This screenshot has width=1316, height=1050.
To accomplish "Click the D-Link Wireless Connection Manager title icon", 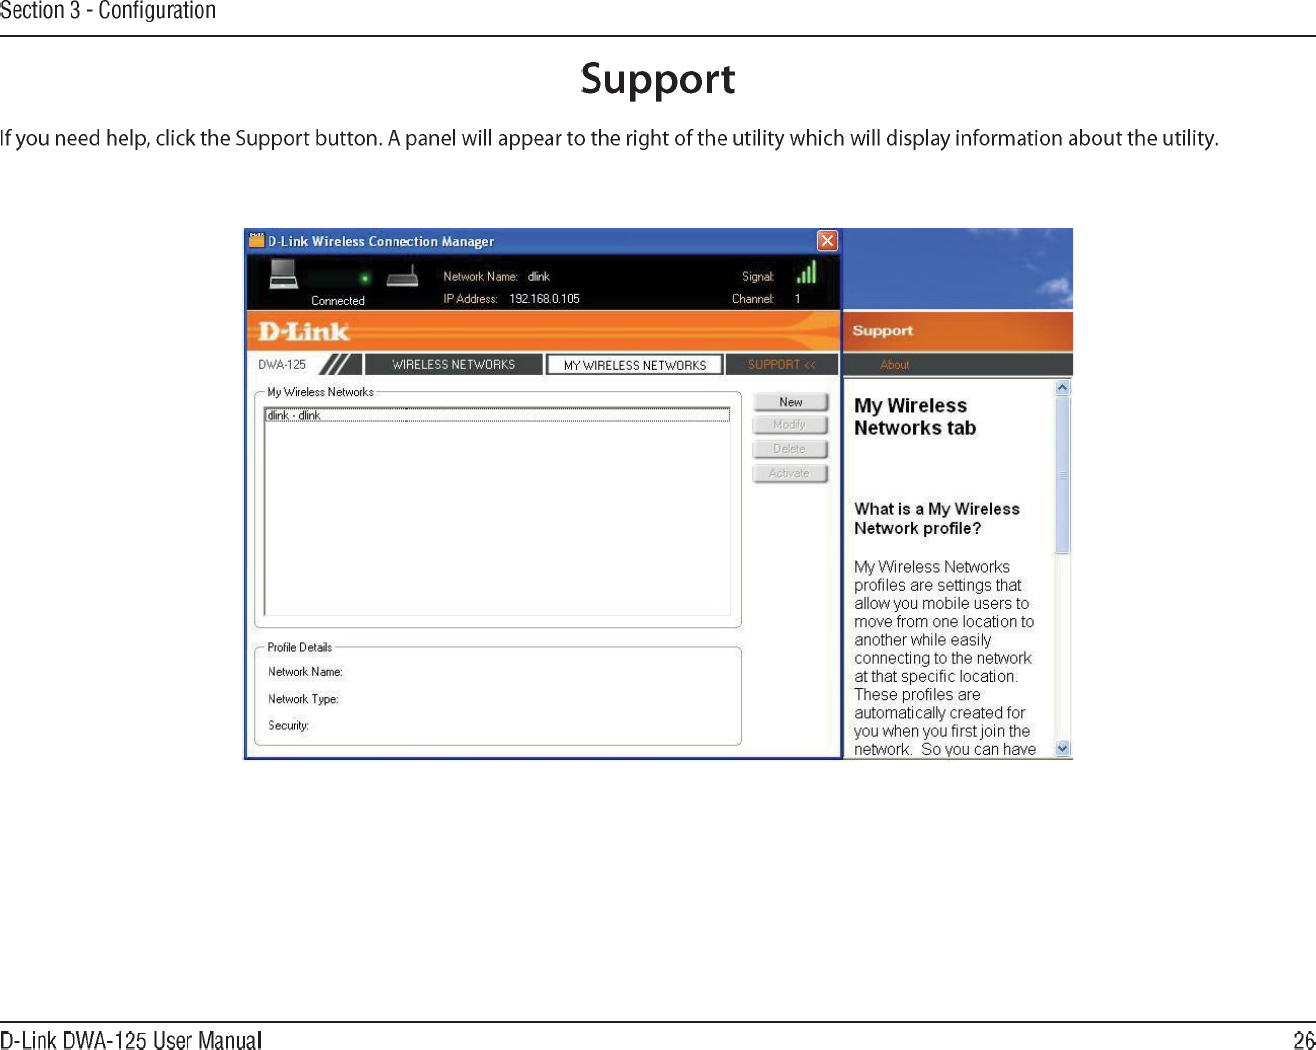I will (256, 241).
